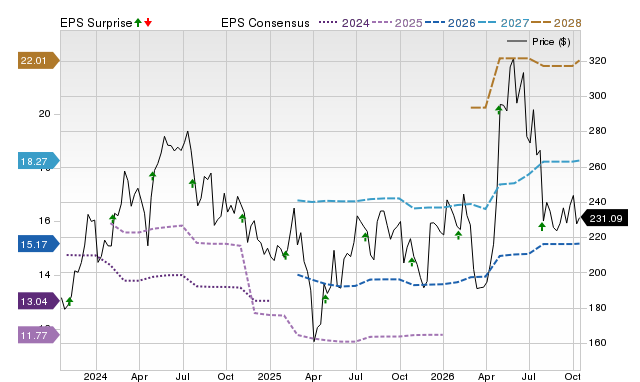Click the EPS surprise arrow just after January 2026
The image size is (640, 382).
pyautogui.click(x=458, y=235)
